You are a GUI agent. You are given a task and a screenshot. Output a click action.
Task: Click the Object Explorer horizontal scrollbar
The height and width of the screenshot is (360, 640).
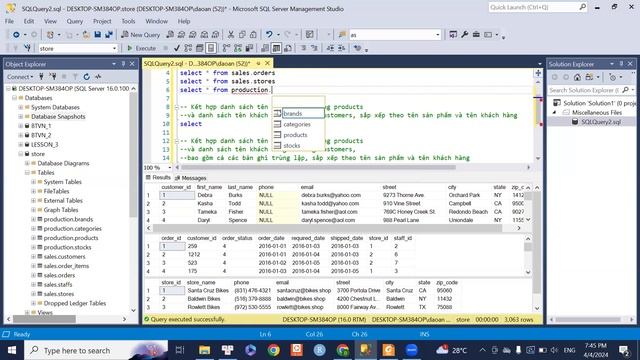click(44, 319)
